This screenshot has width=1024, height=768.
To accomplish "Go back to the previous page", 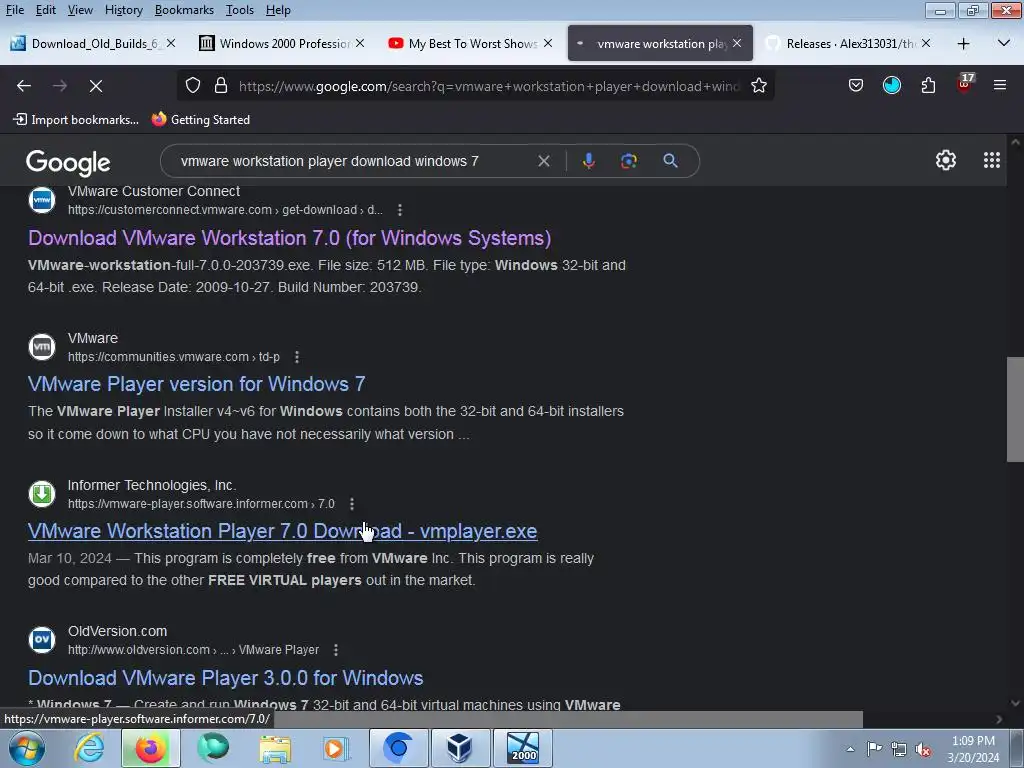I will point(24,86).
